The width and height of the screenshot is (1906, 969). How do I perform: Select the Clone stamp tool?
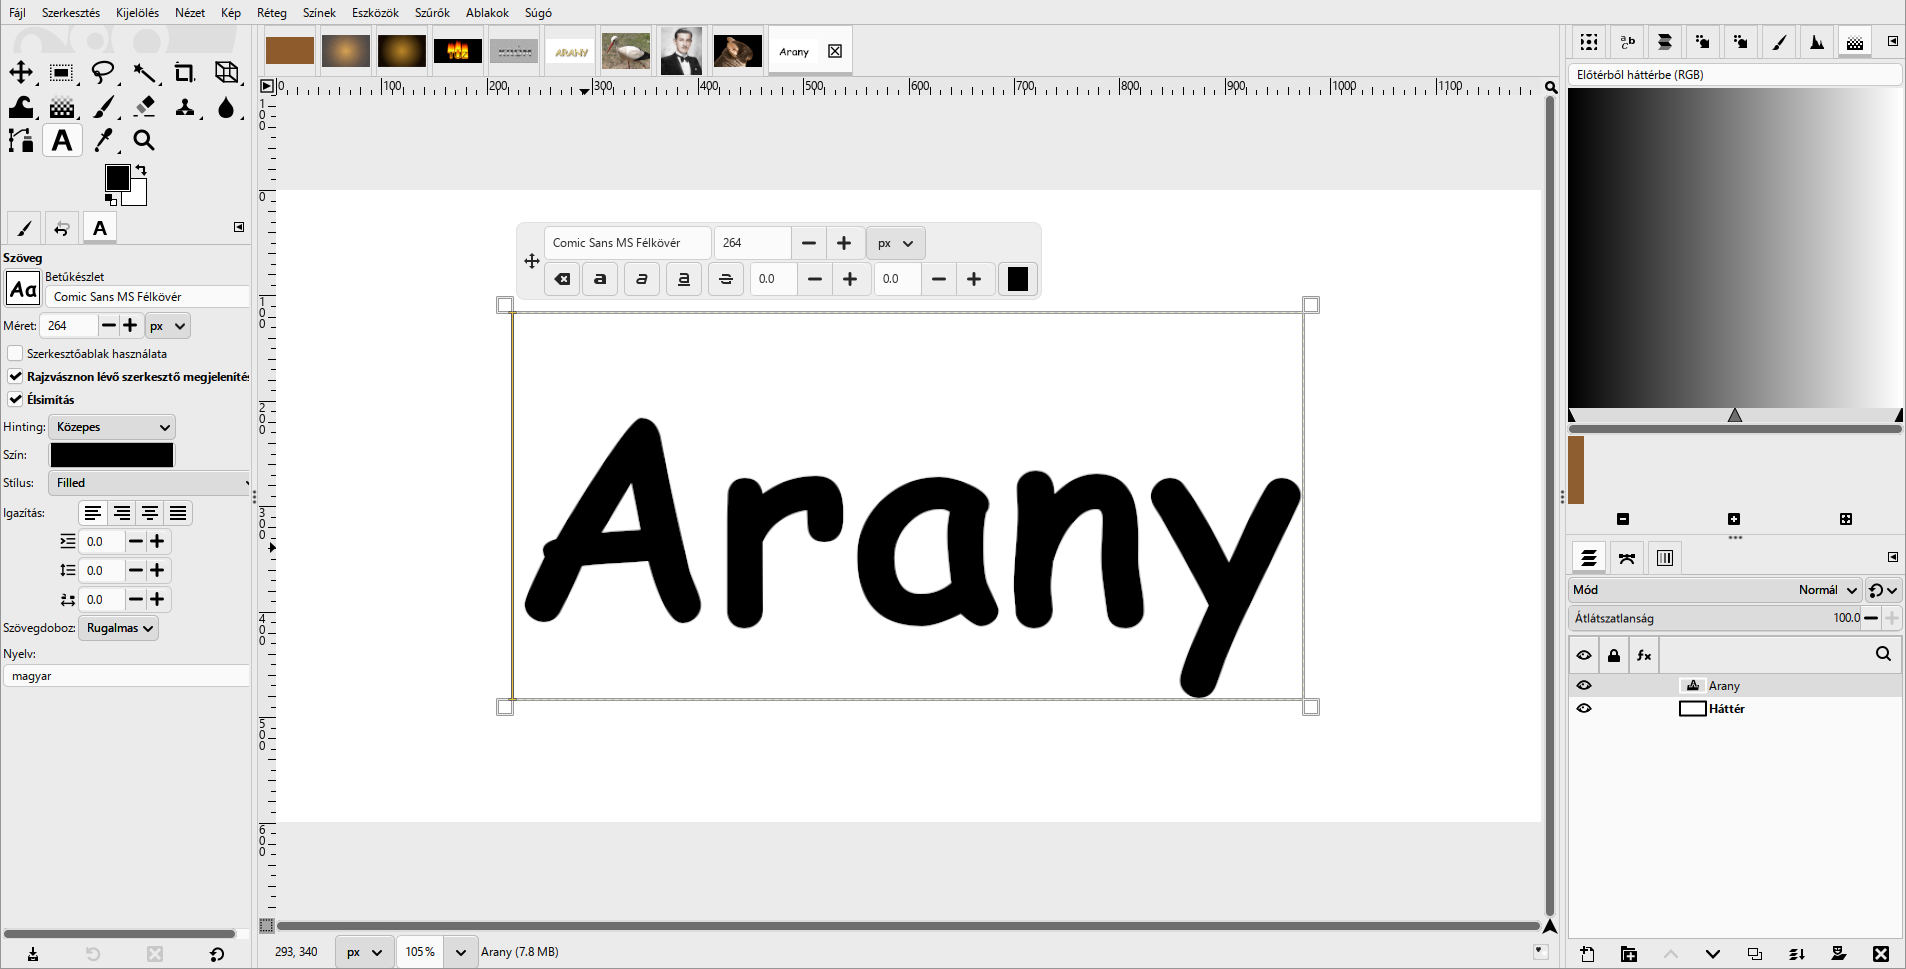(x=185, y=107)
